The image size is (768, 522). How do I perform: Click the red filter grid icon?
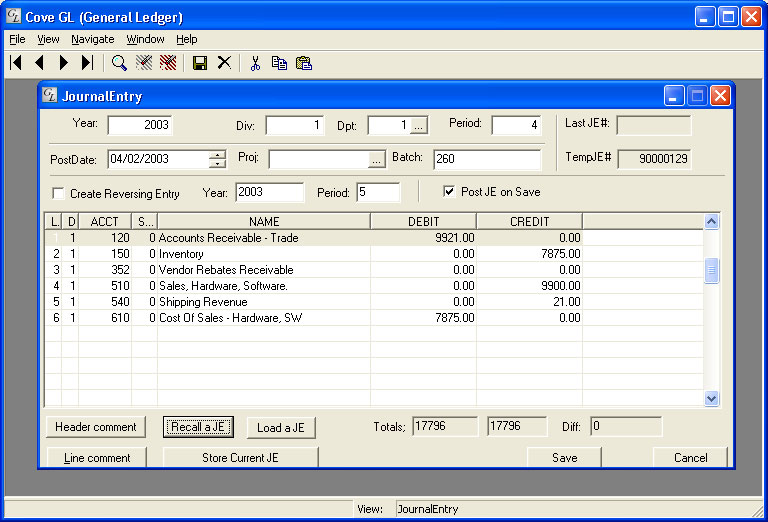tap(168, 63)
